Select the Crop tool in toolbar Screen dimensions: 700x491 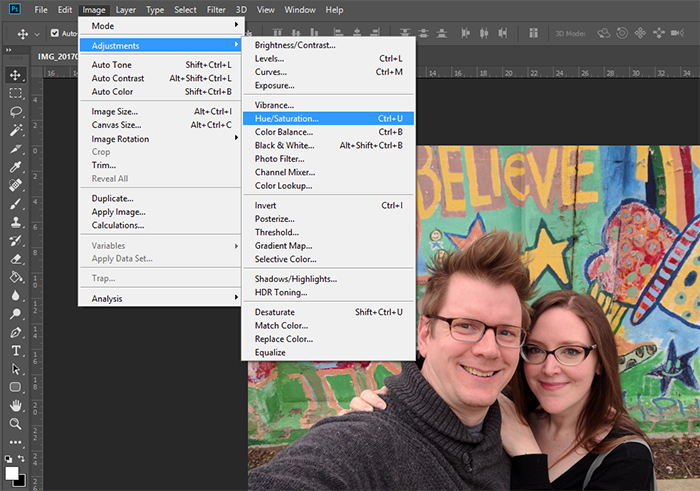16,148
